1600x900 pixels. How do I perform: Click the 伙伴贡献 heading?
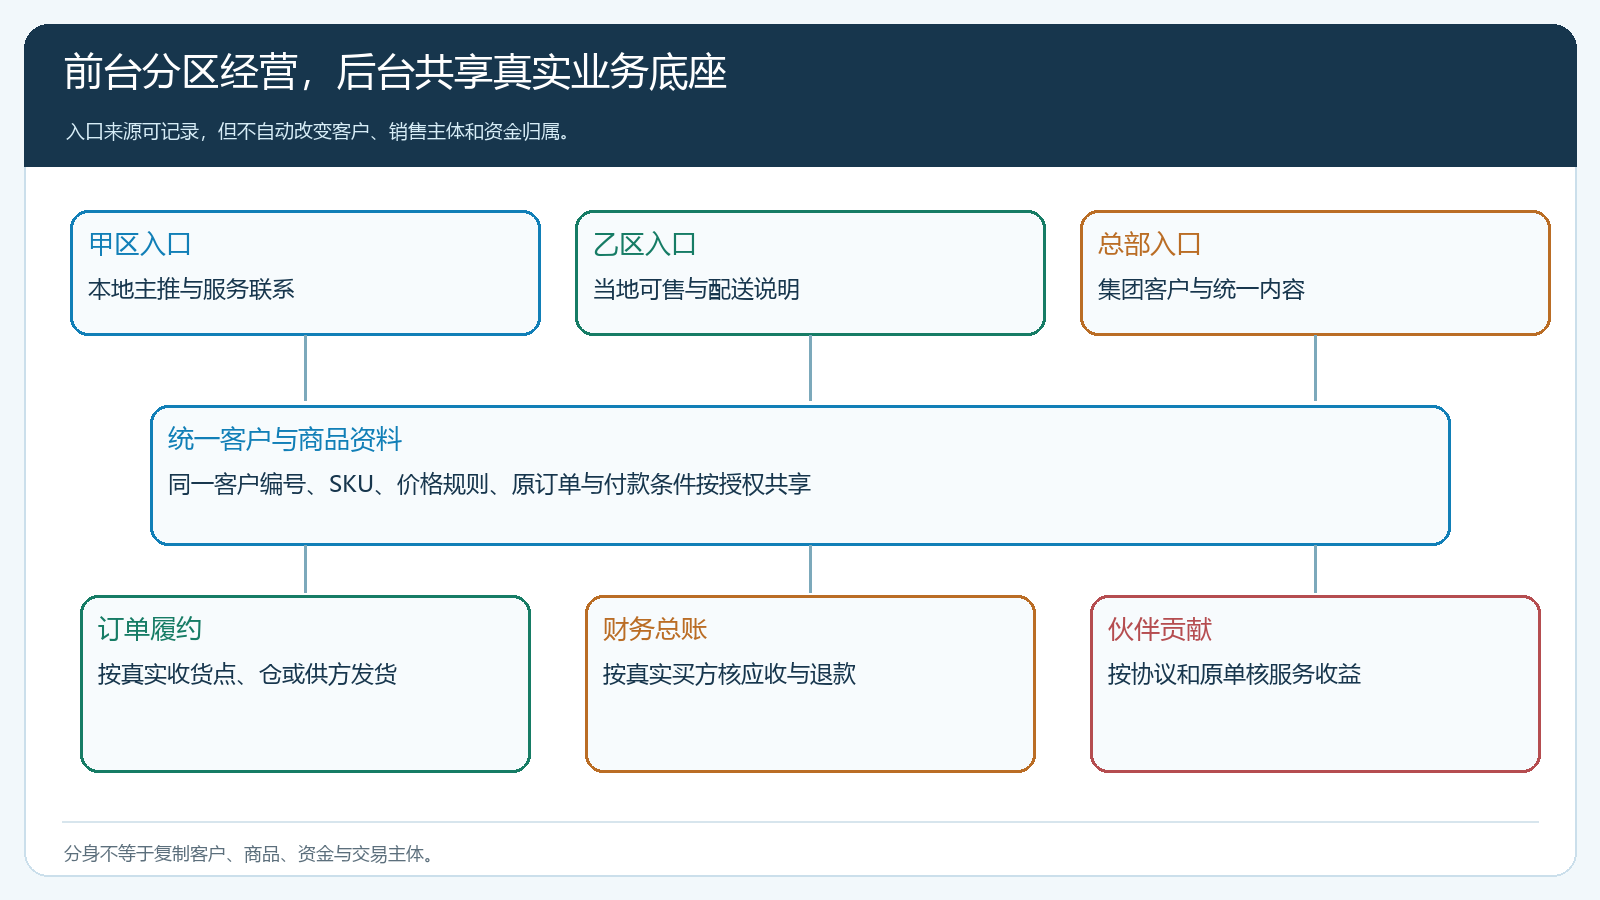pyautogui.click(x=1160, y=629)
